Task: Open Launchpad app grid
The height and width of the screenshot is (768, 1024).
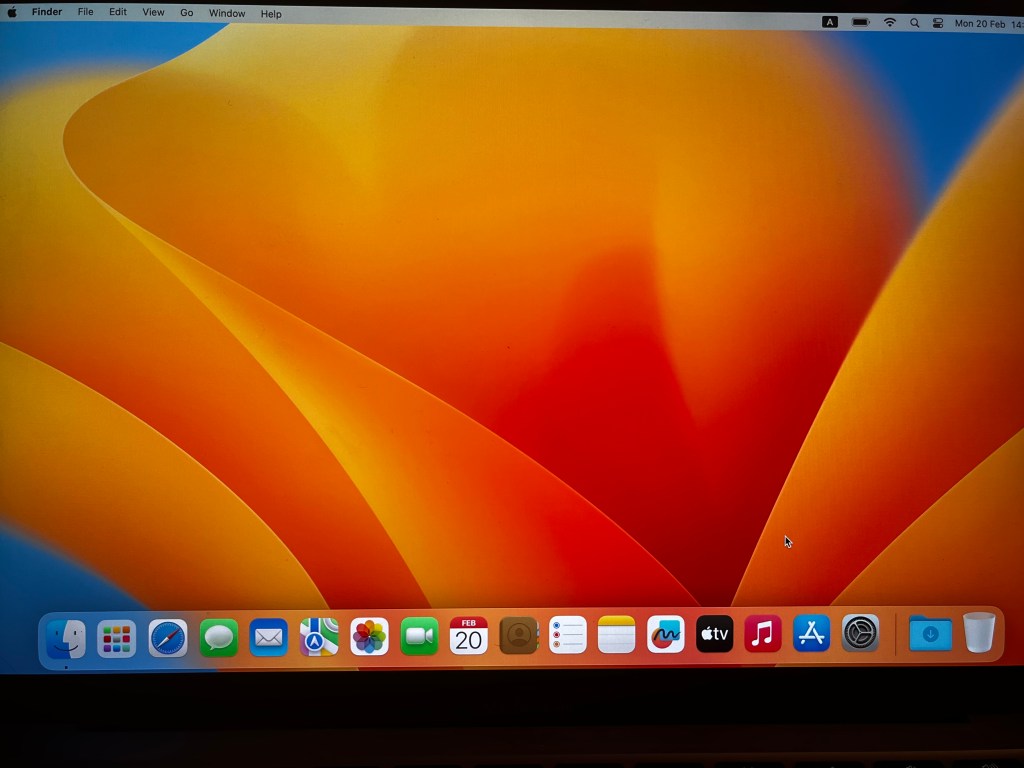Action: [x=117, y=638]
